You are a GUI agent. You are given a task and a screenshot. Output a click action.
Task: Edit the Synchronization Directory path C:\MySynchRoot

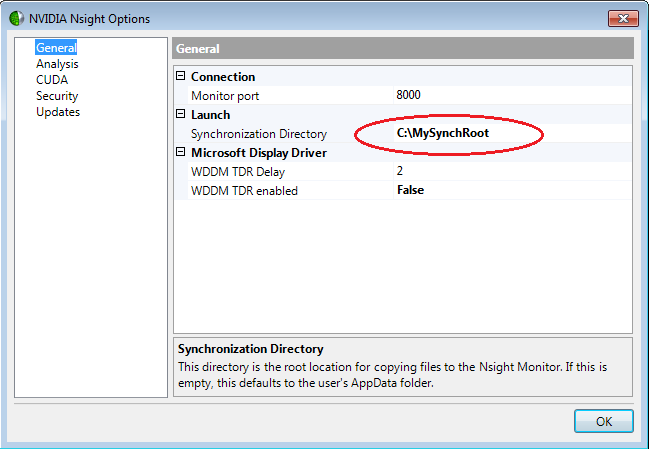(x=512, y=133)
